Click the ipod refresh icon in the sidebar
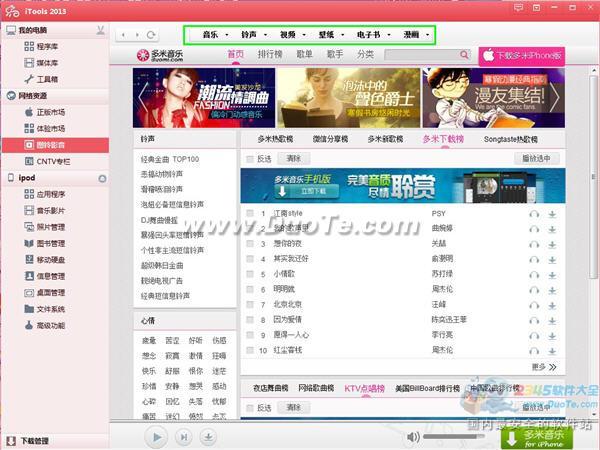 click(102, 178)
